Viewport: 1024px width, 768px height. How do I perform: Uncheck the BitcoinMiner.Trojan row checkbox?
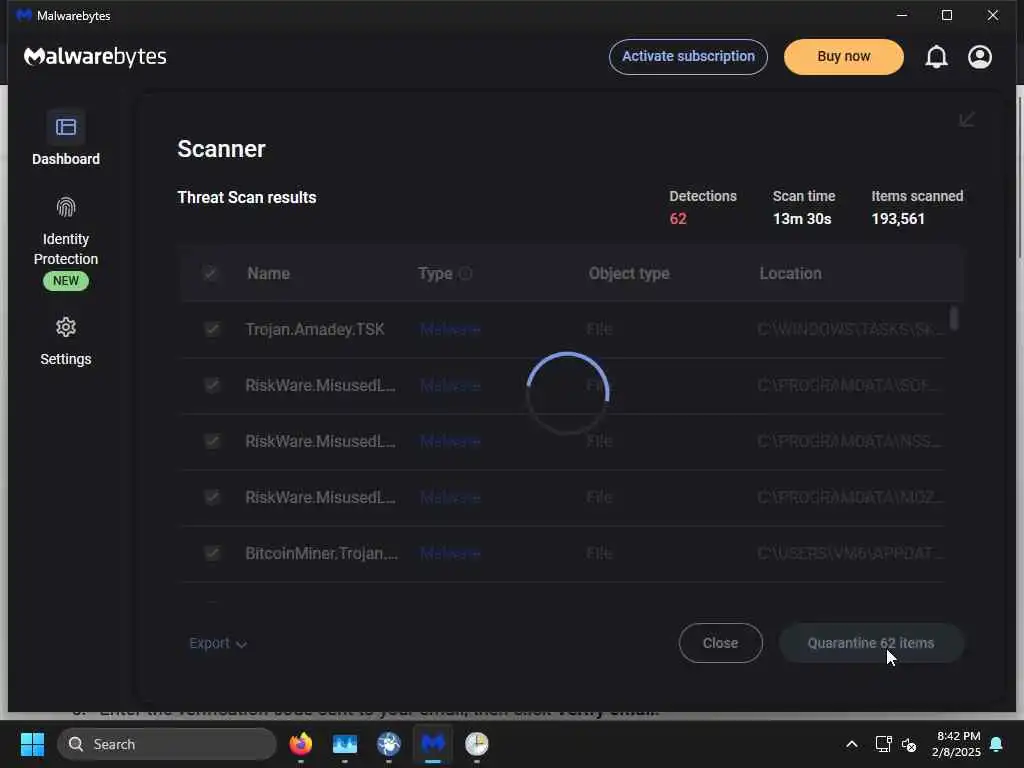click(x=212, y=553)
